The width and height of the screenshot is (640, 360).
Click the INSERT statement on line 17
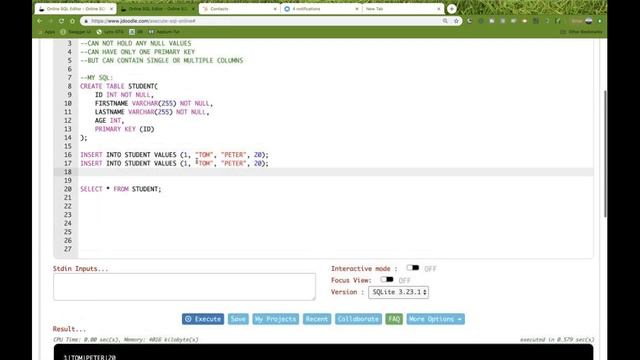[x=174, y=163]
